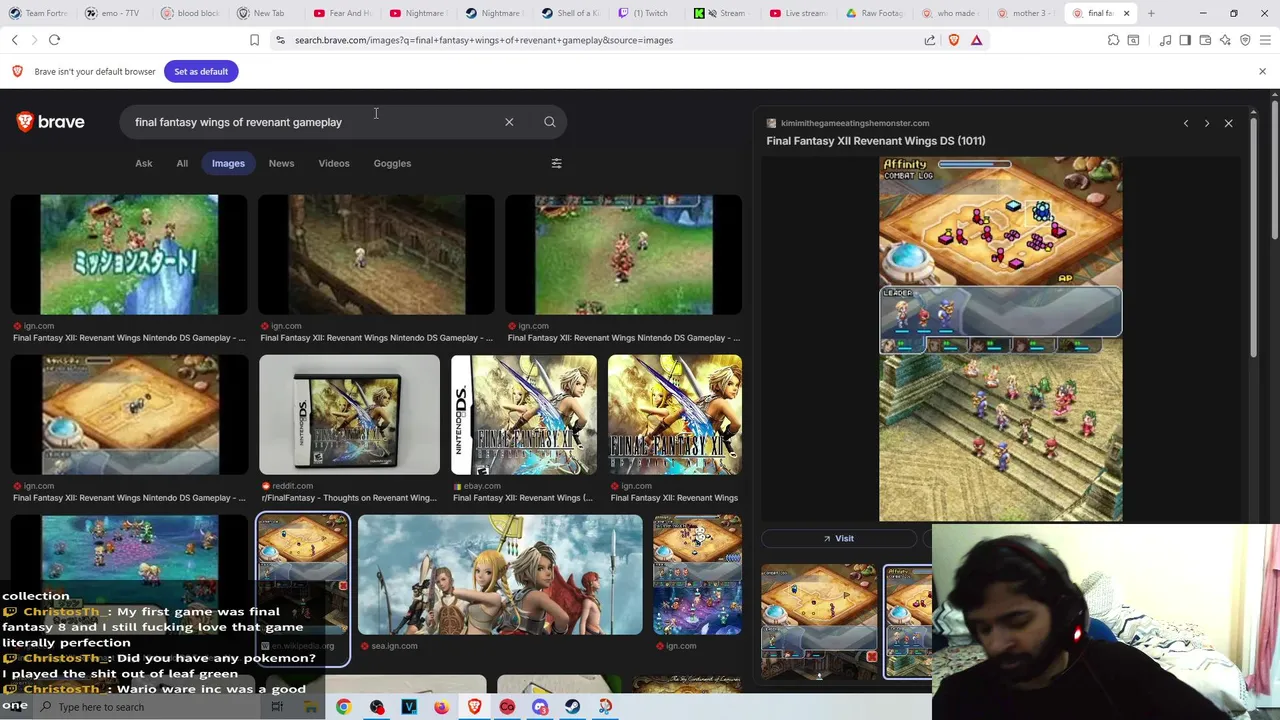The image size is (1280, 720).
Task: Close the active final fantasy tab
Action: pyautogui.click(x=1126, y=13)
